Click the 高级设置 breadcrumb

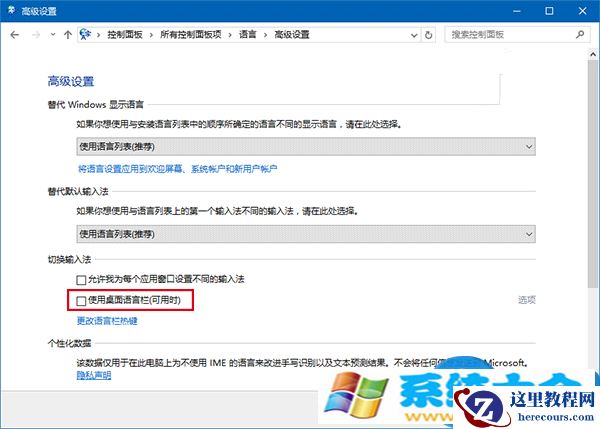292,35
